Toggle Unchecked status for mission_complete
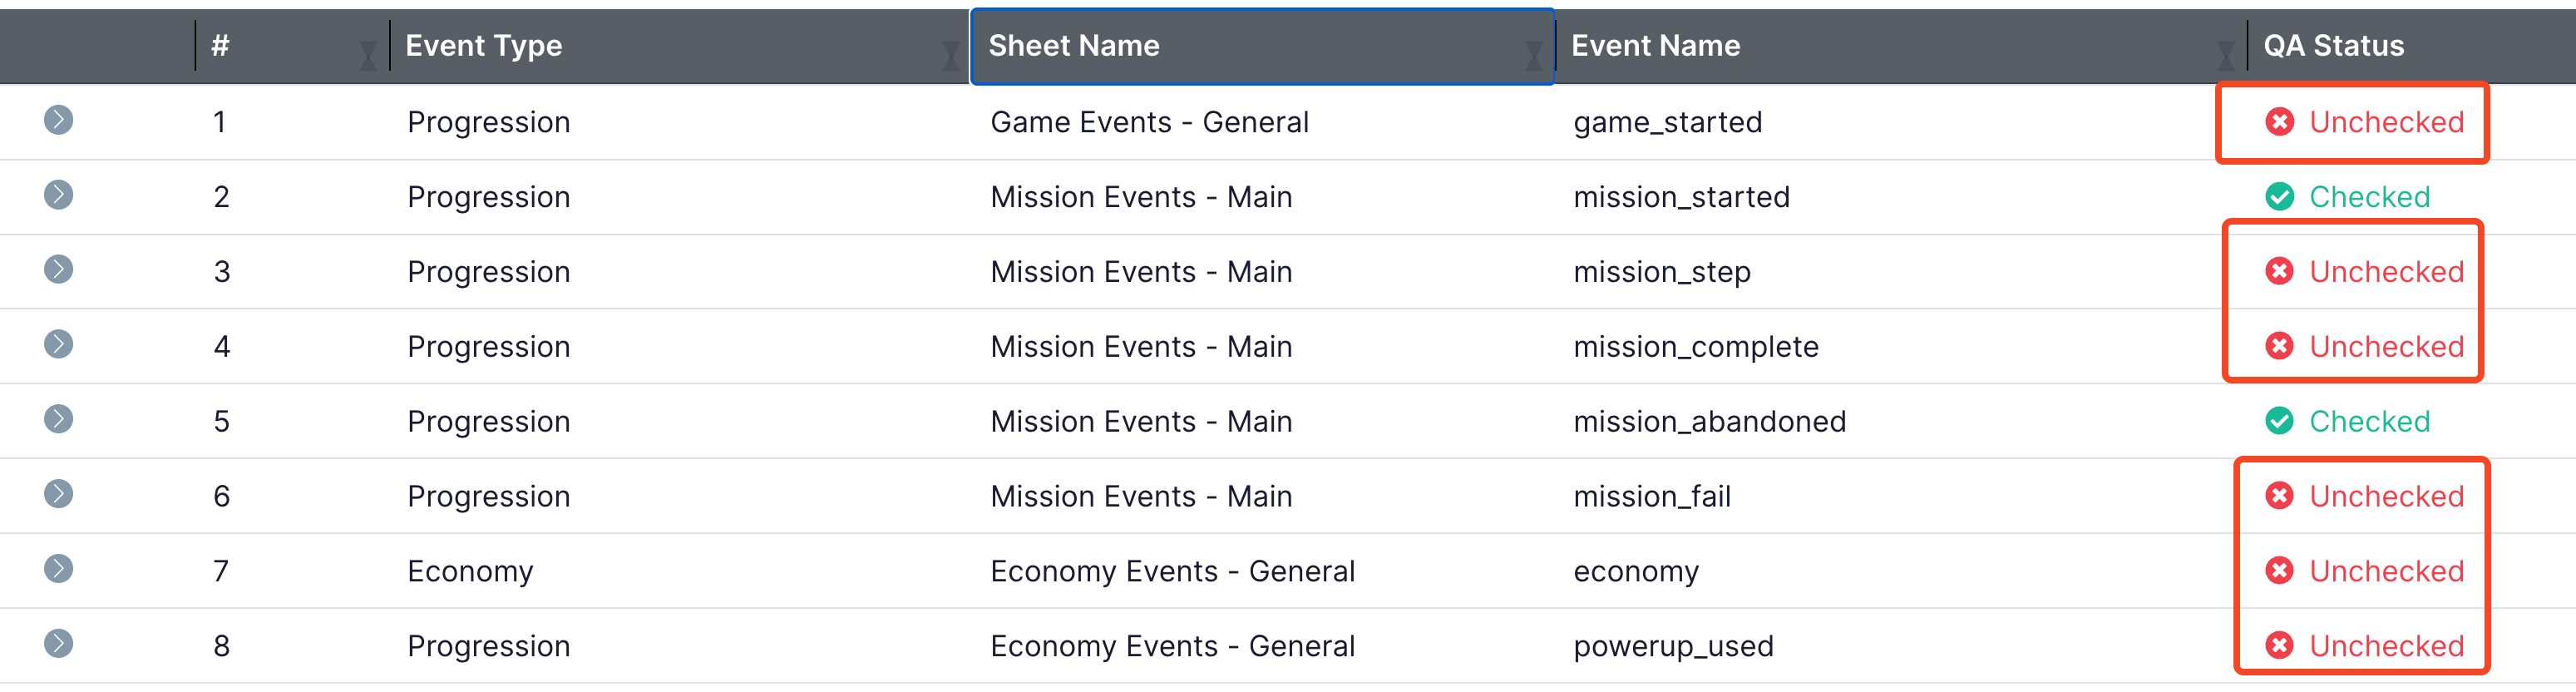This screenshot has height=692, width=2576. click(x=2364, y=347)
